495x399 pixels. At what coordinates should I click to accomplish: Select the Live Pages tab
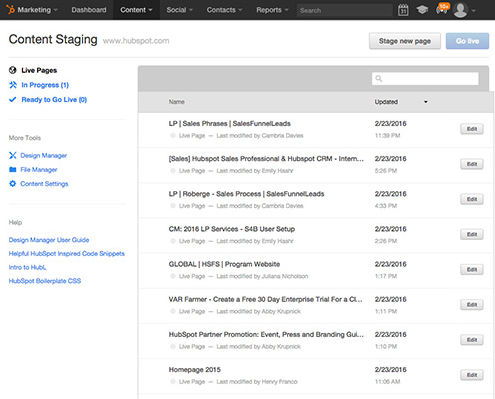(39, 70)
